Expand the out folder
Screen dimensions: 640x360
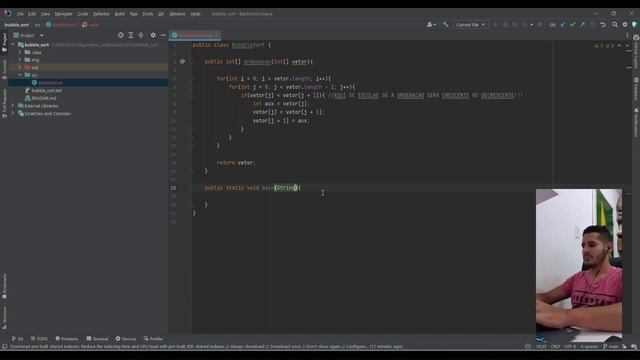pyautogui.click(x=20, y=67)
